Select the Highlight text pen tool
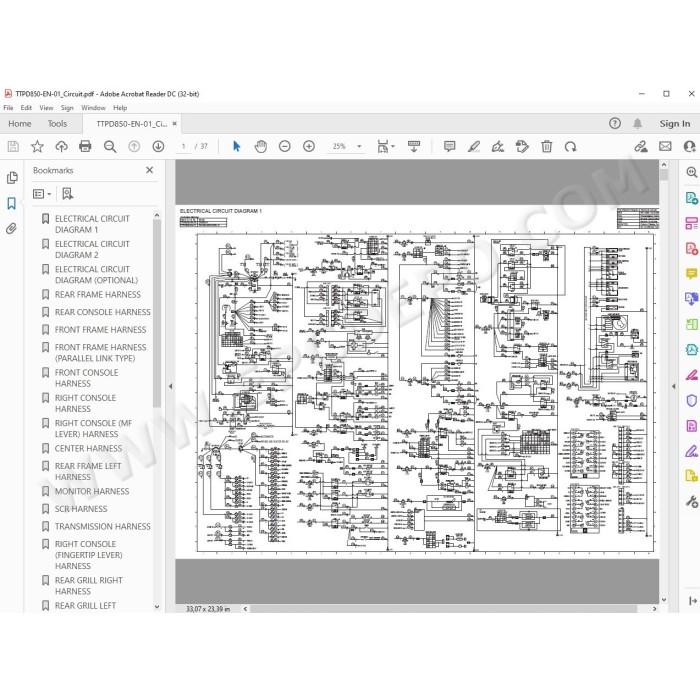Screen dimensions: 700x700 click(474, 146)
